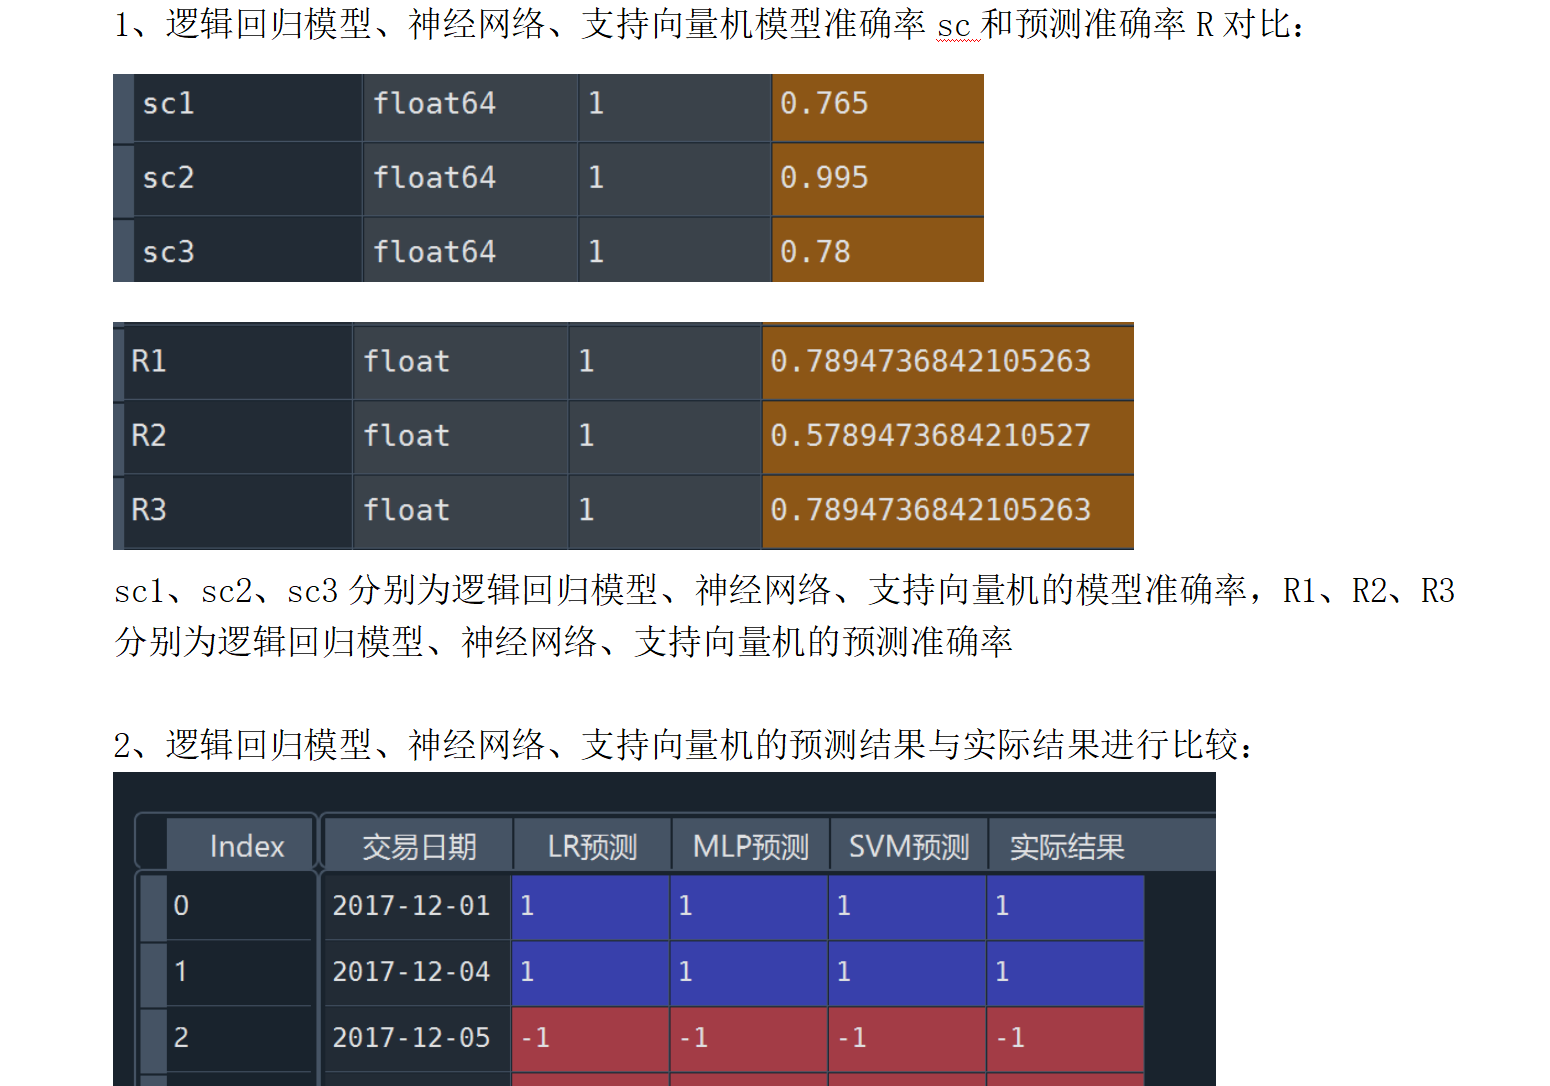
Task: Select the sc3 variable name cell
Action: click(x=248, y=250)
